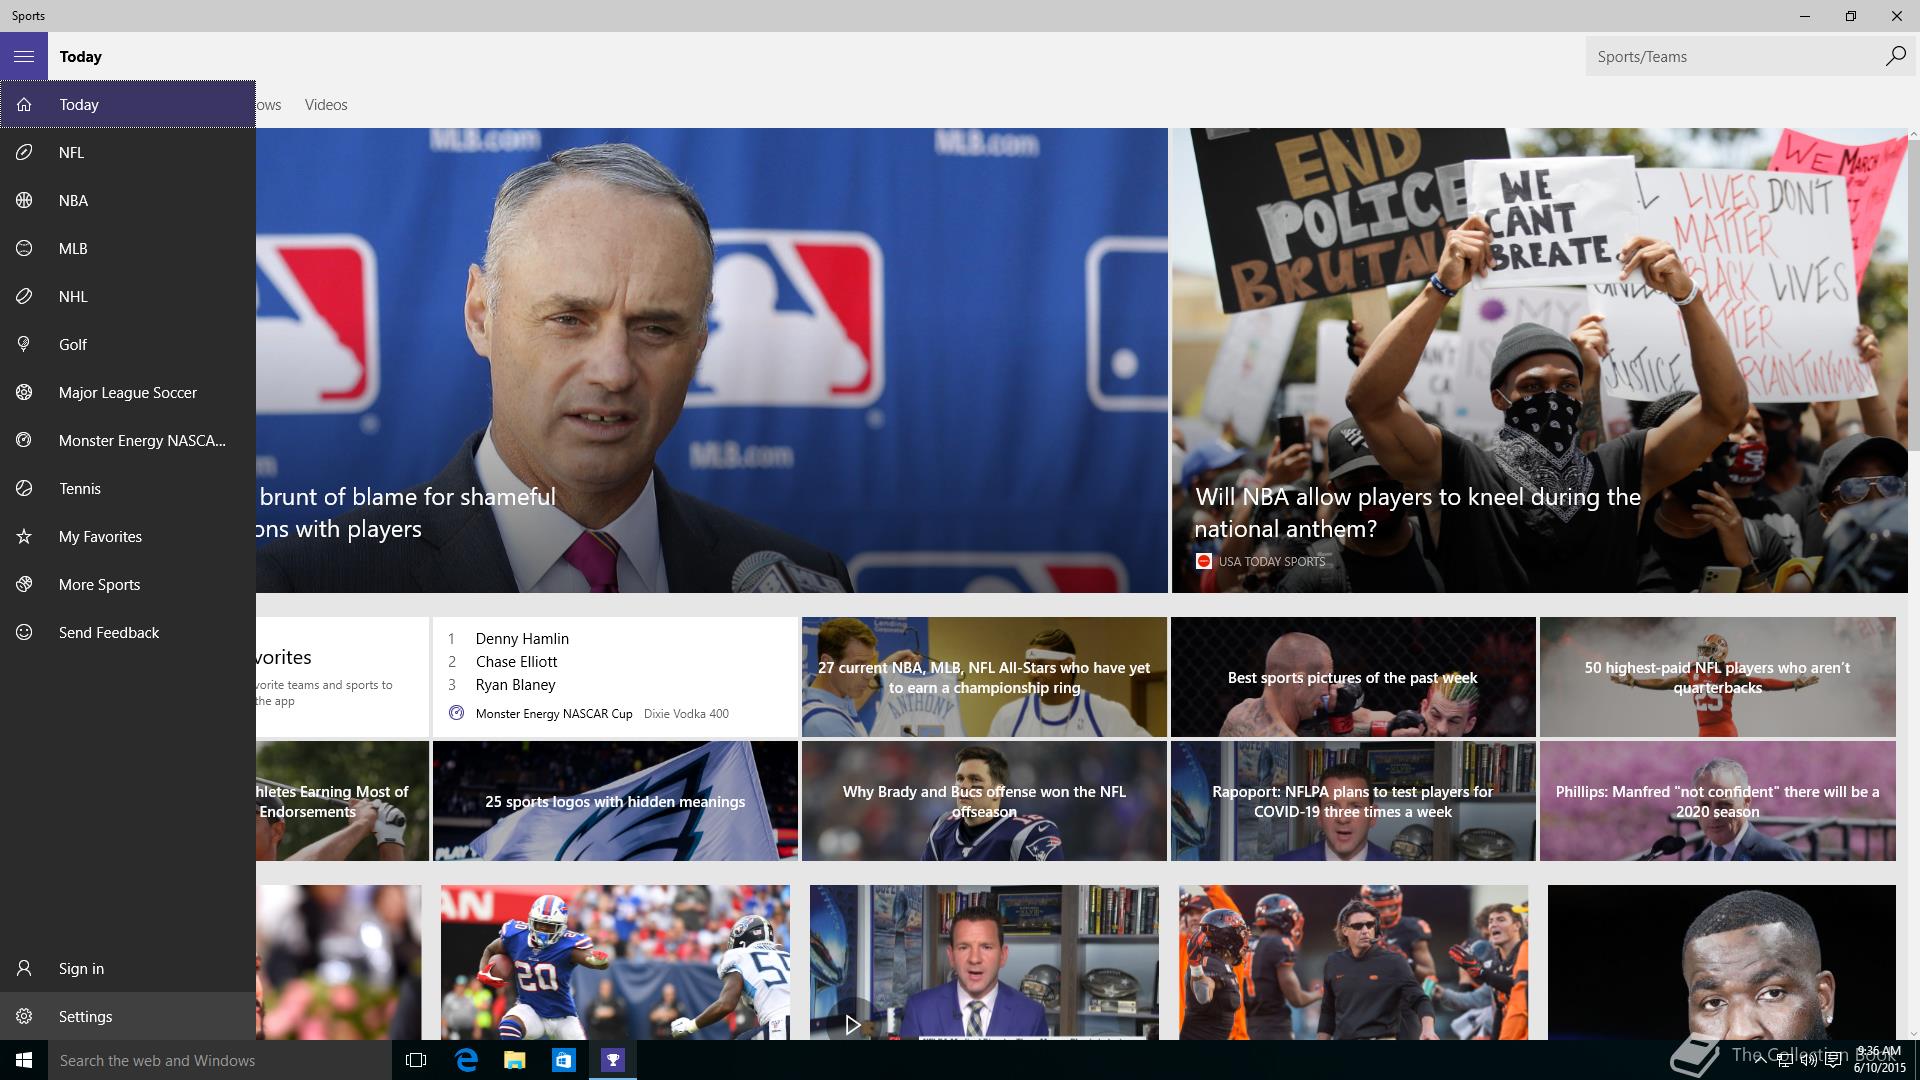
Task: Click the search magnifier icon
Action: 1895,56
